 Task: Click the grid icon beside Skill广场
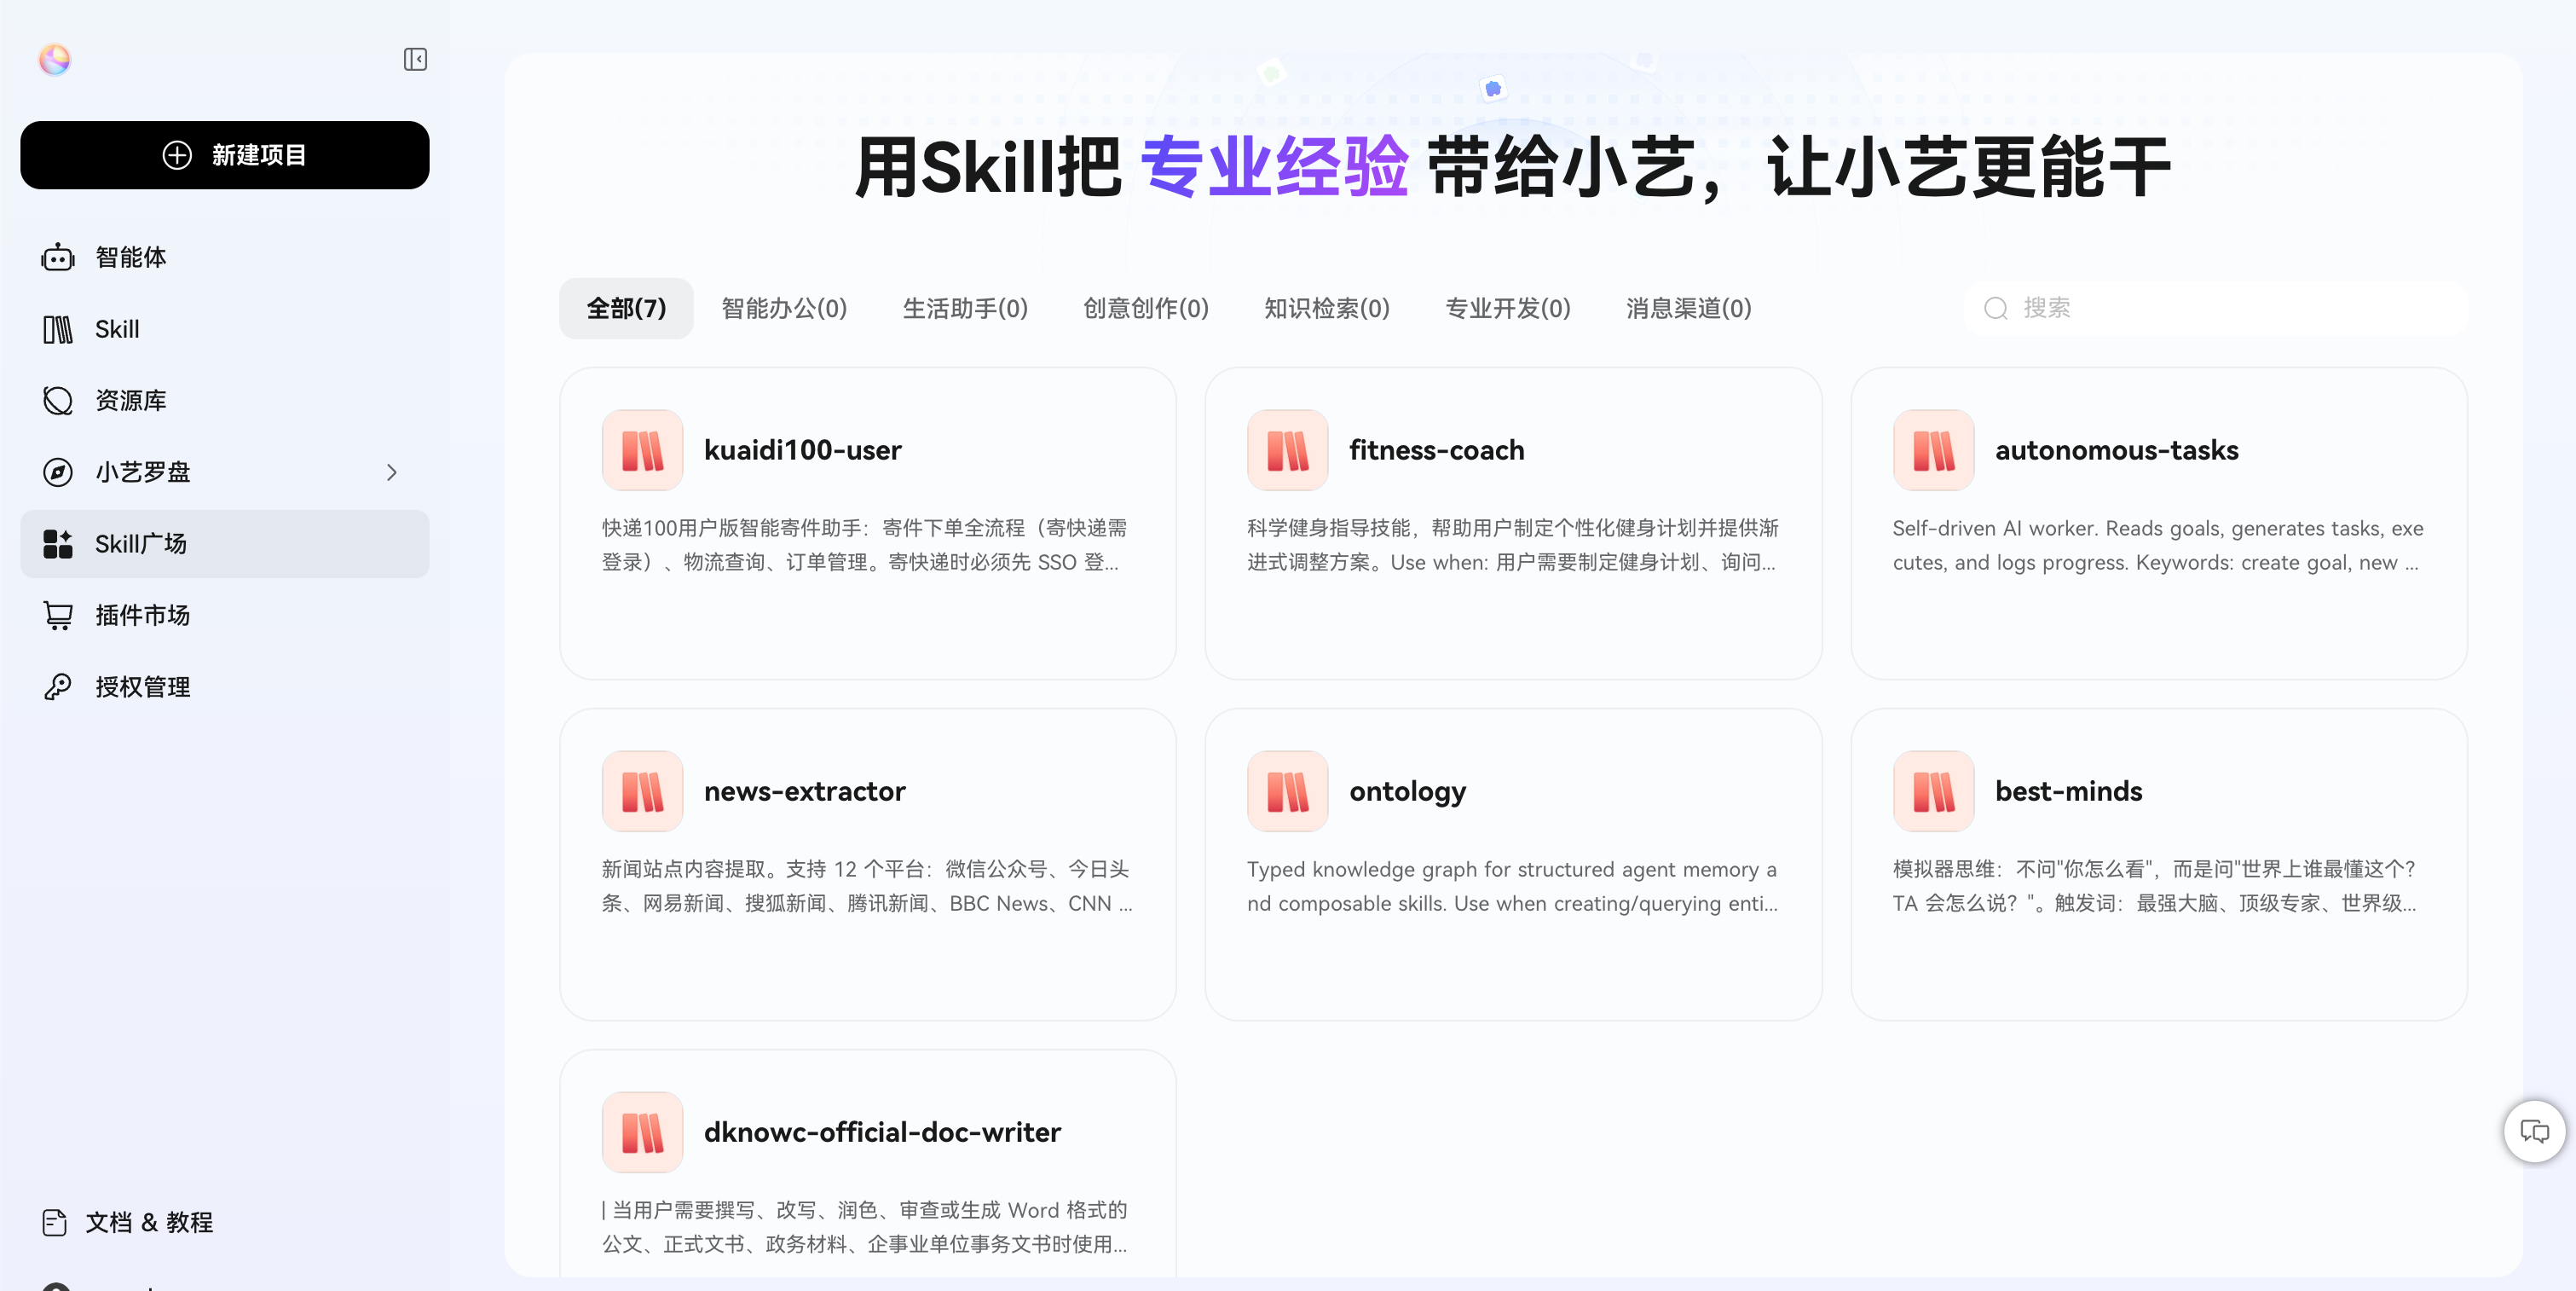point(58,544)
